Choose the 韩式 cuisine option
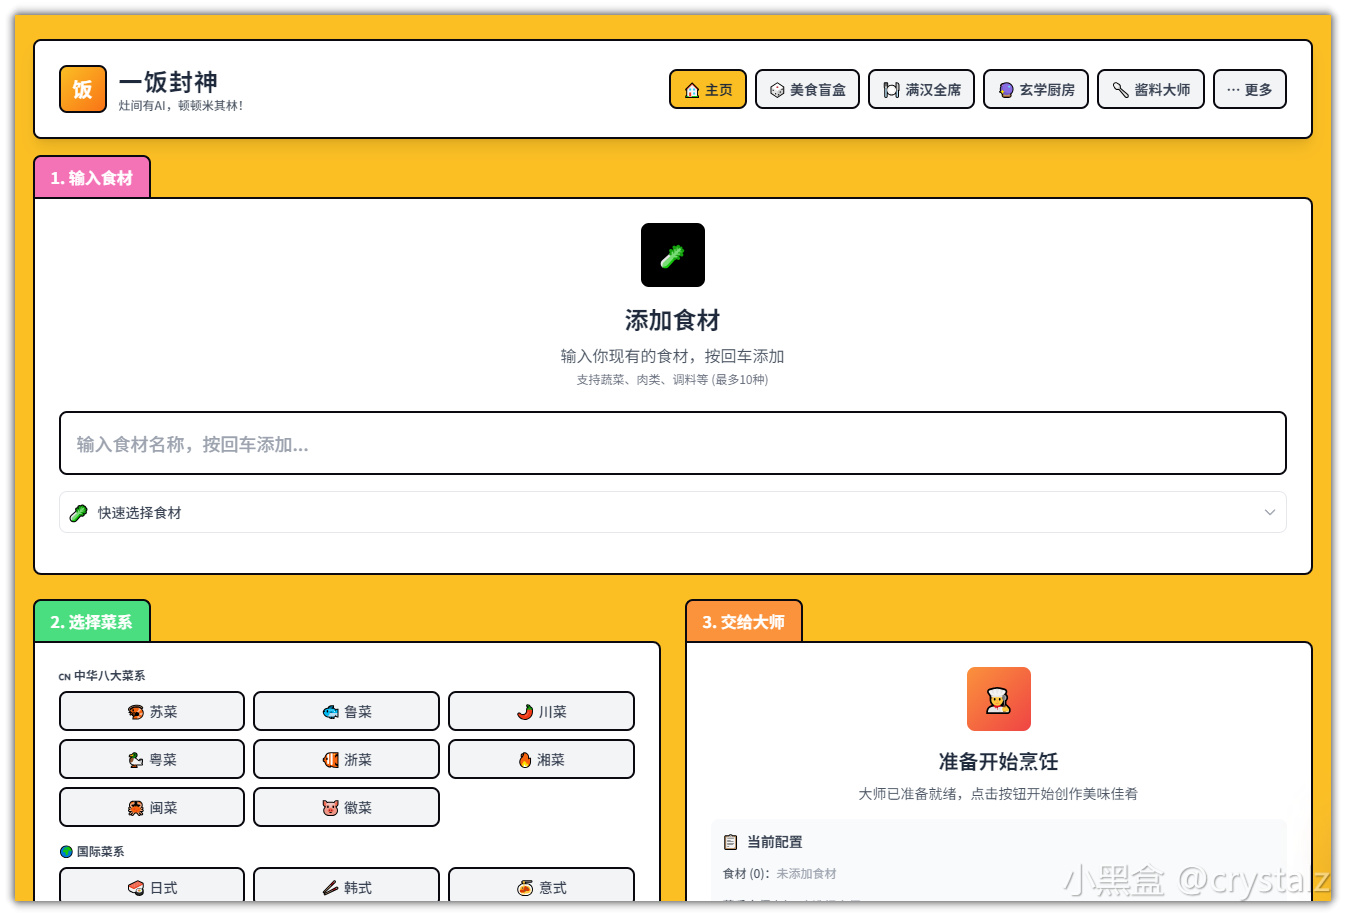Screen dimensions: 1346x916 tap(346, 885)
